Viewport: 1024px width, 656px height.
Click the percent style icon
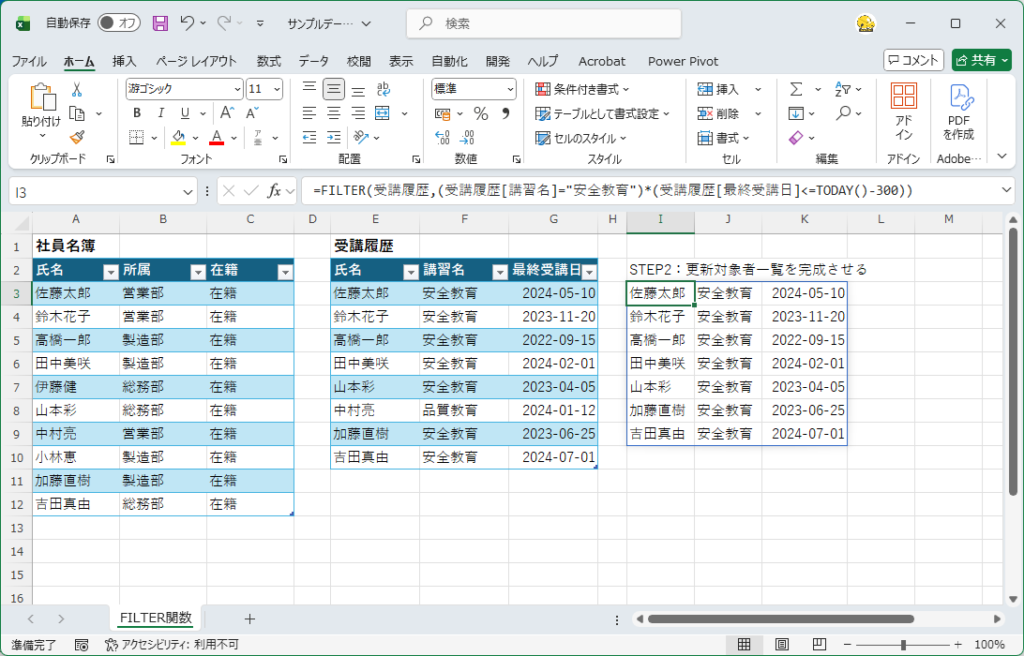pos(481,113)
